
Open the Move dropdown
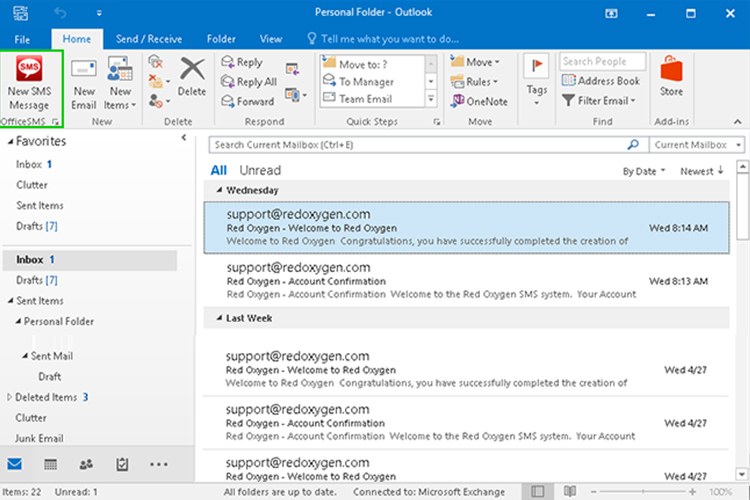(x=475, y=62)
